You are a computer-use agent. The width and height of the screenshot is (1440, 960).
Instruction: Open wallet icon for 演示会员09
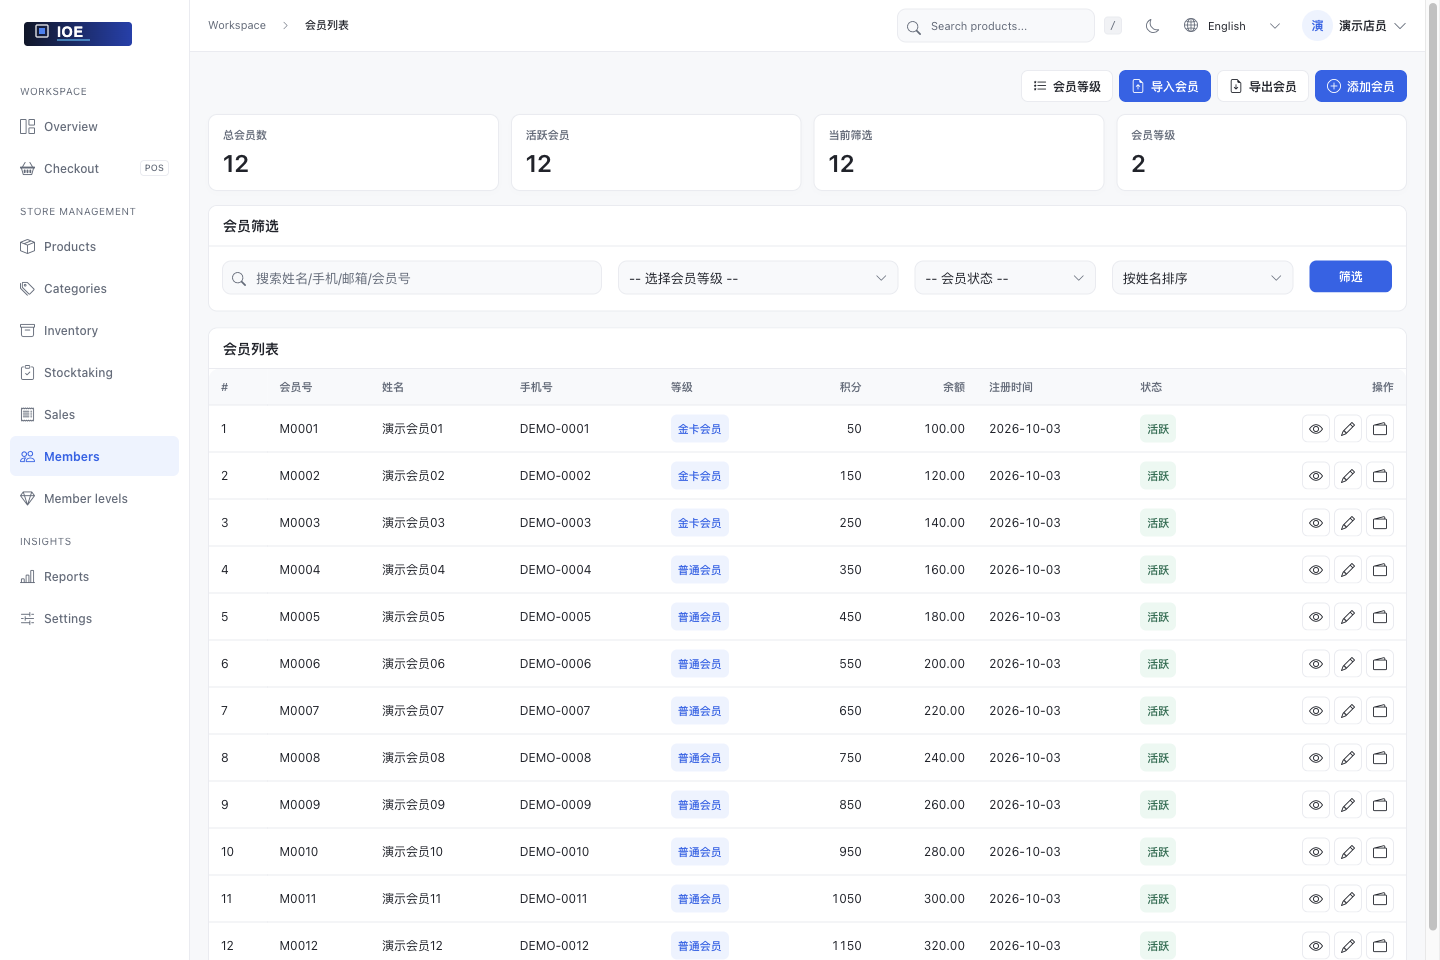click(1380, 805)
